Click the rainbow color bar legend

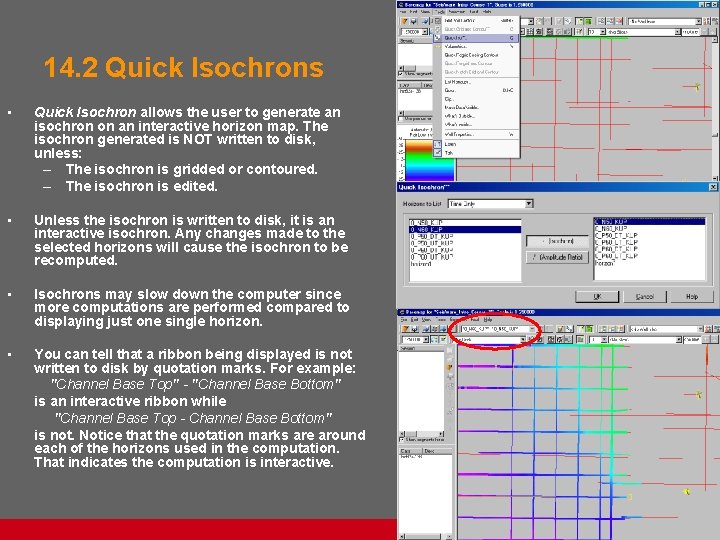pyautogui.click(x=429, y=160)
